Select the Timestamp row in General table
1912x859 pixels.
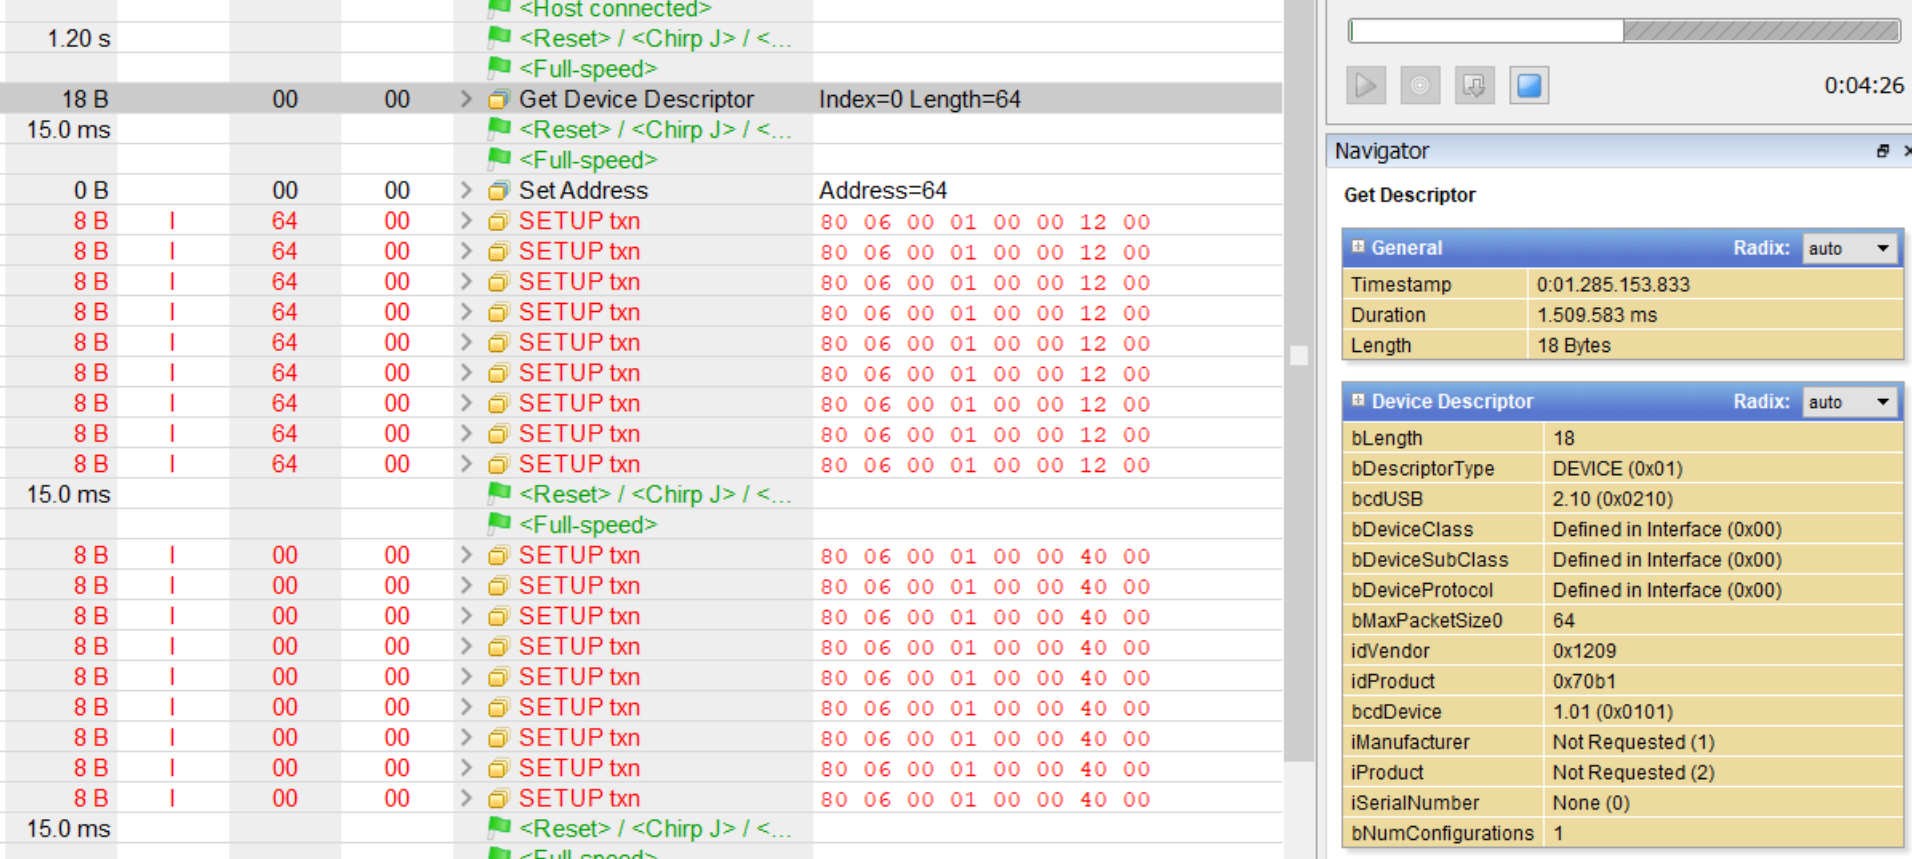point(1620,284)
